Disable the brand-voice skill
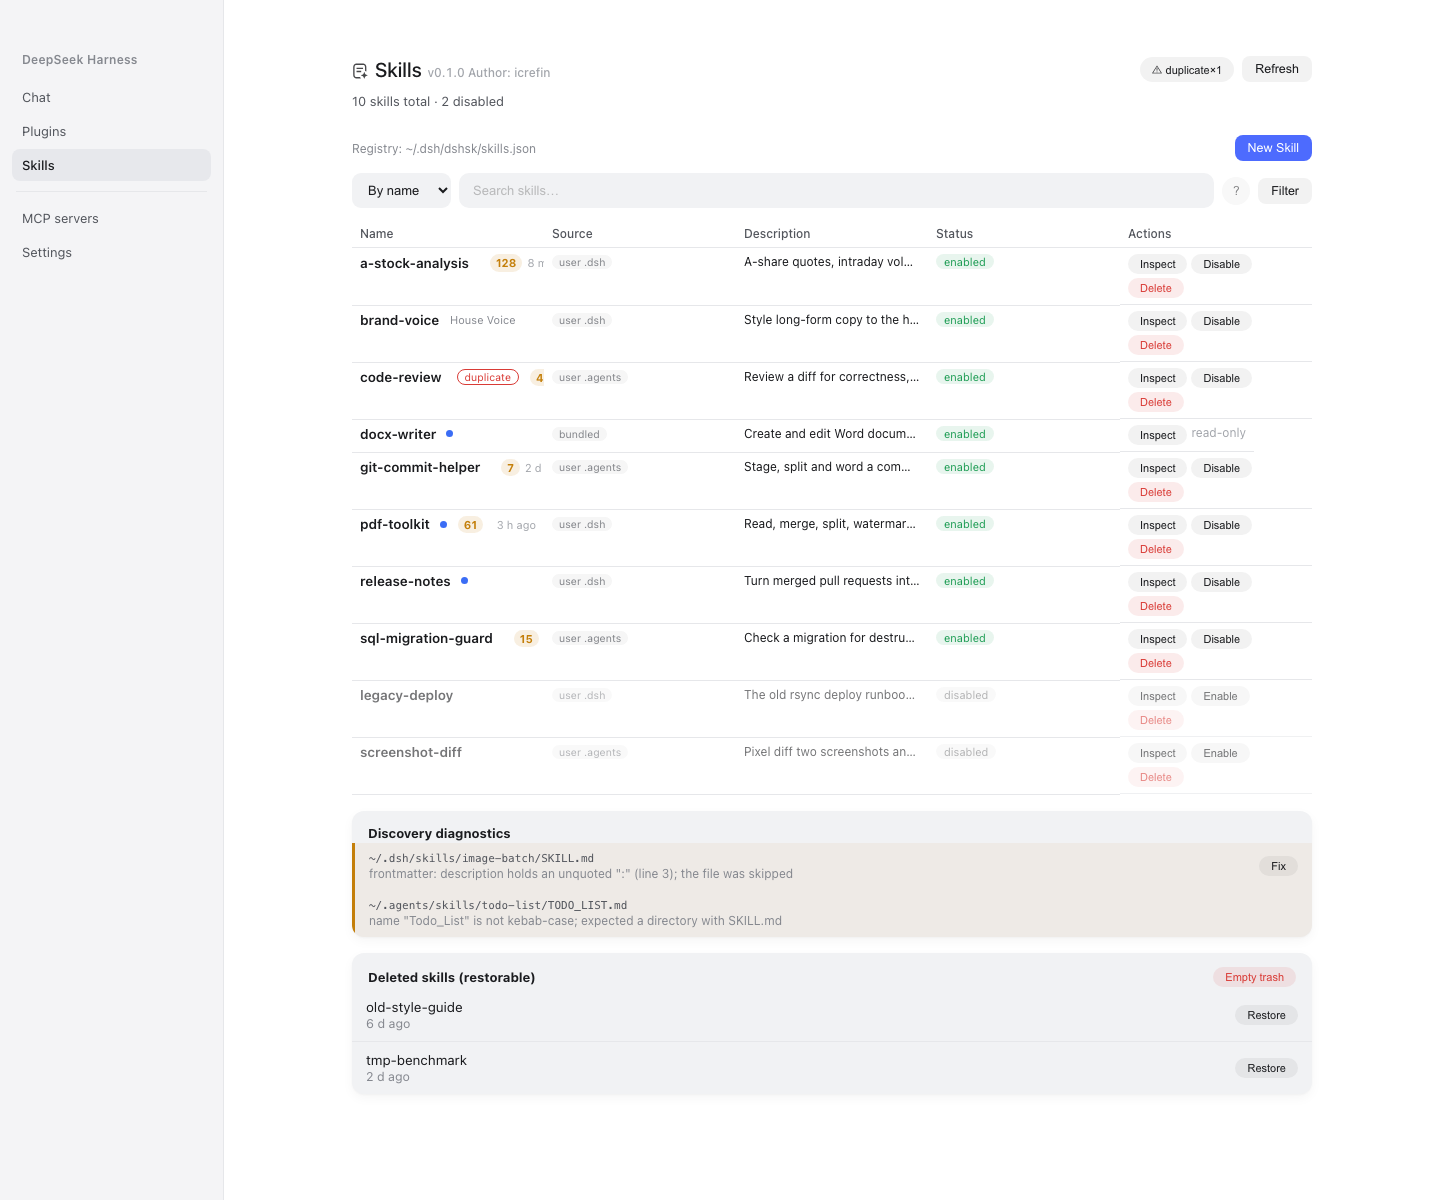Viewport: 1440px width, 1200px height. coord(1221,321)
